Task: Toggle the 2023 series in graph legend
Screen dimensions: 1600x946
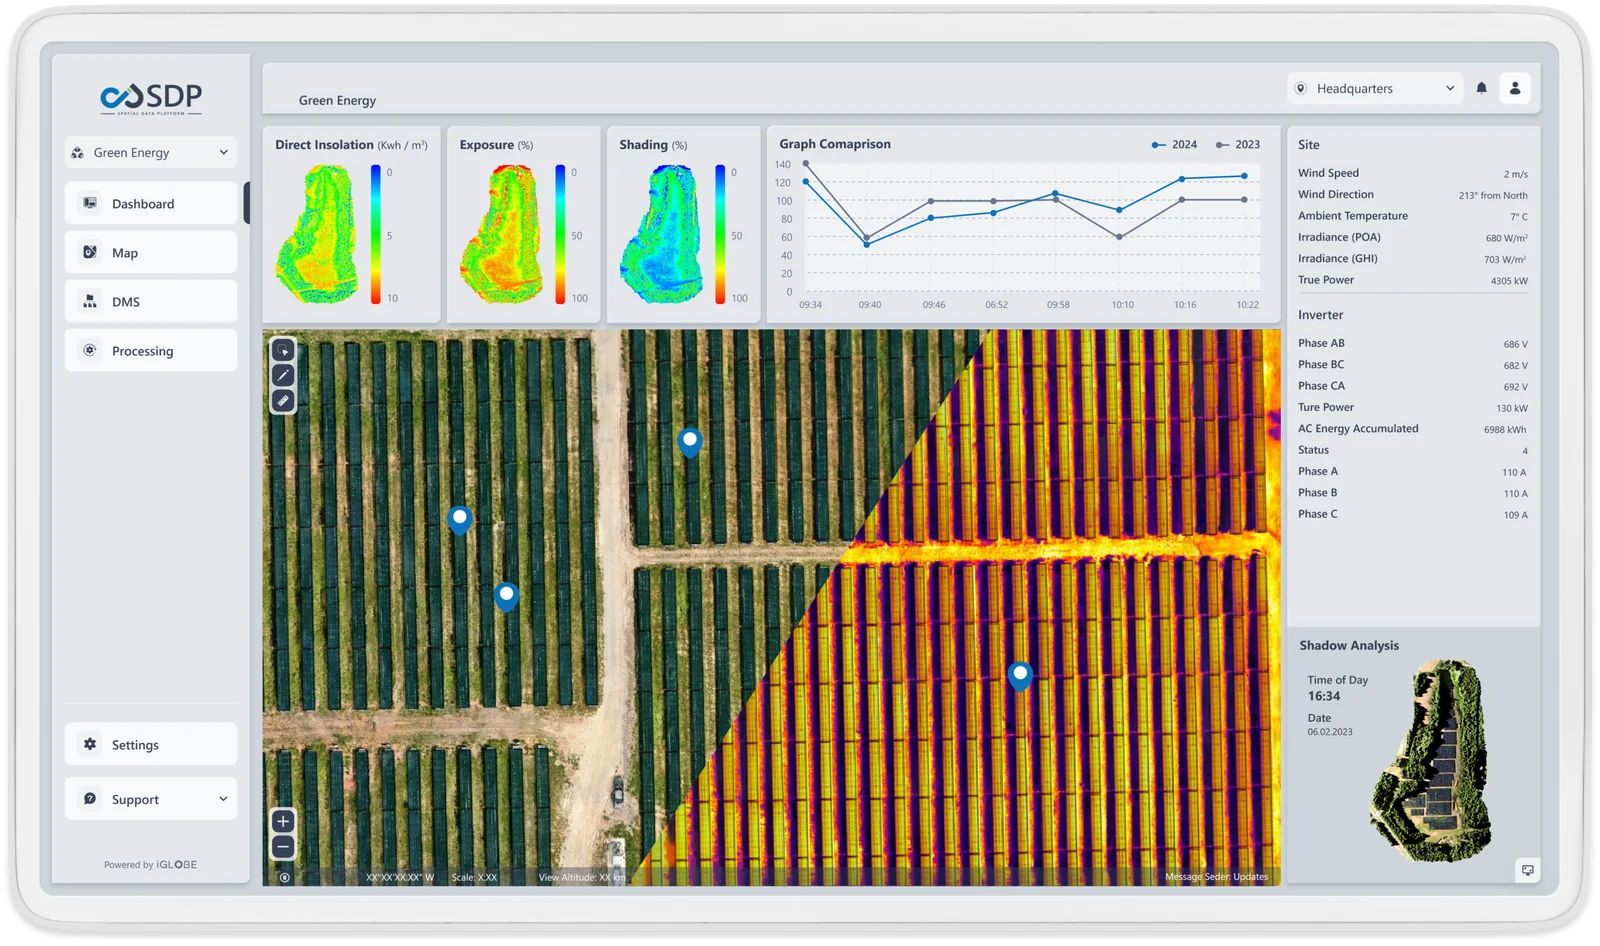Action: coord(1238,145)
